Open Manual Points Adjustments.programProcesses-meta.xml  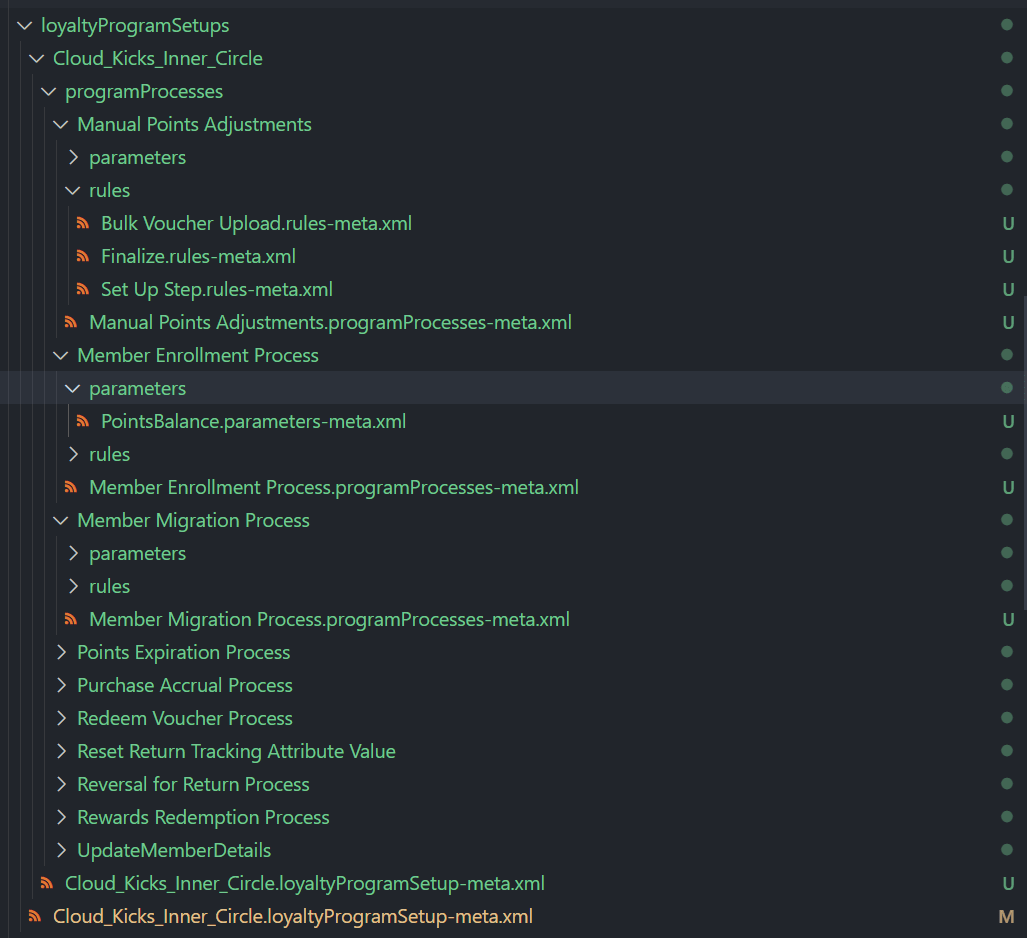pyautogui.click(x=331, y=321)
